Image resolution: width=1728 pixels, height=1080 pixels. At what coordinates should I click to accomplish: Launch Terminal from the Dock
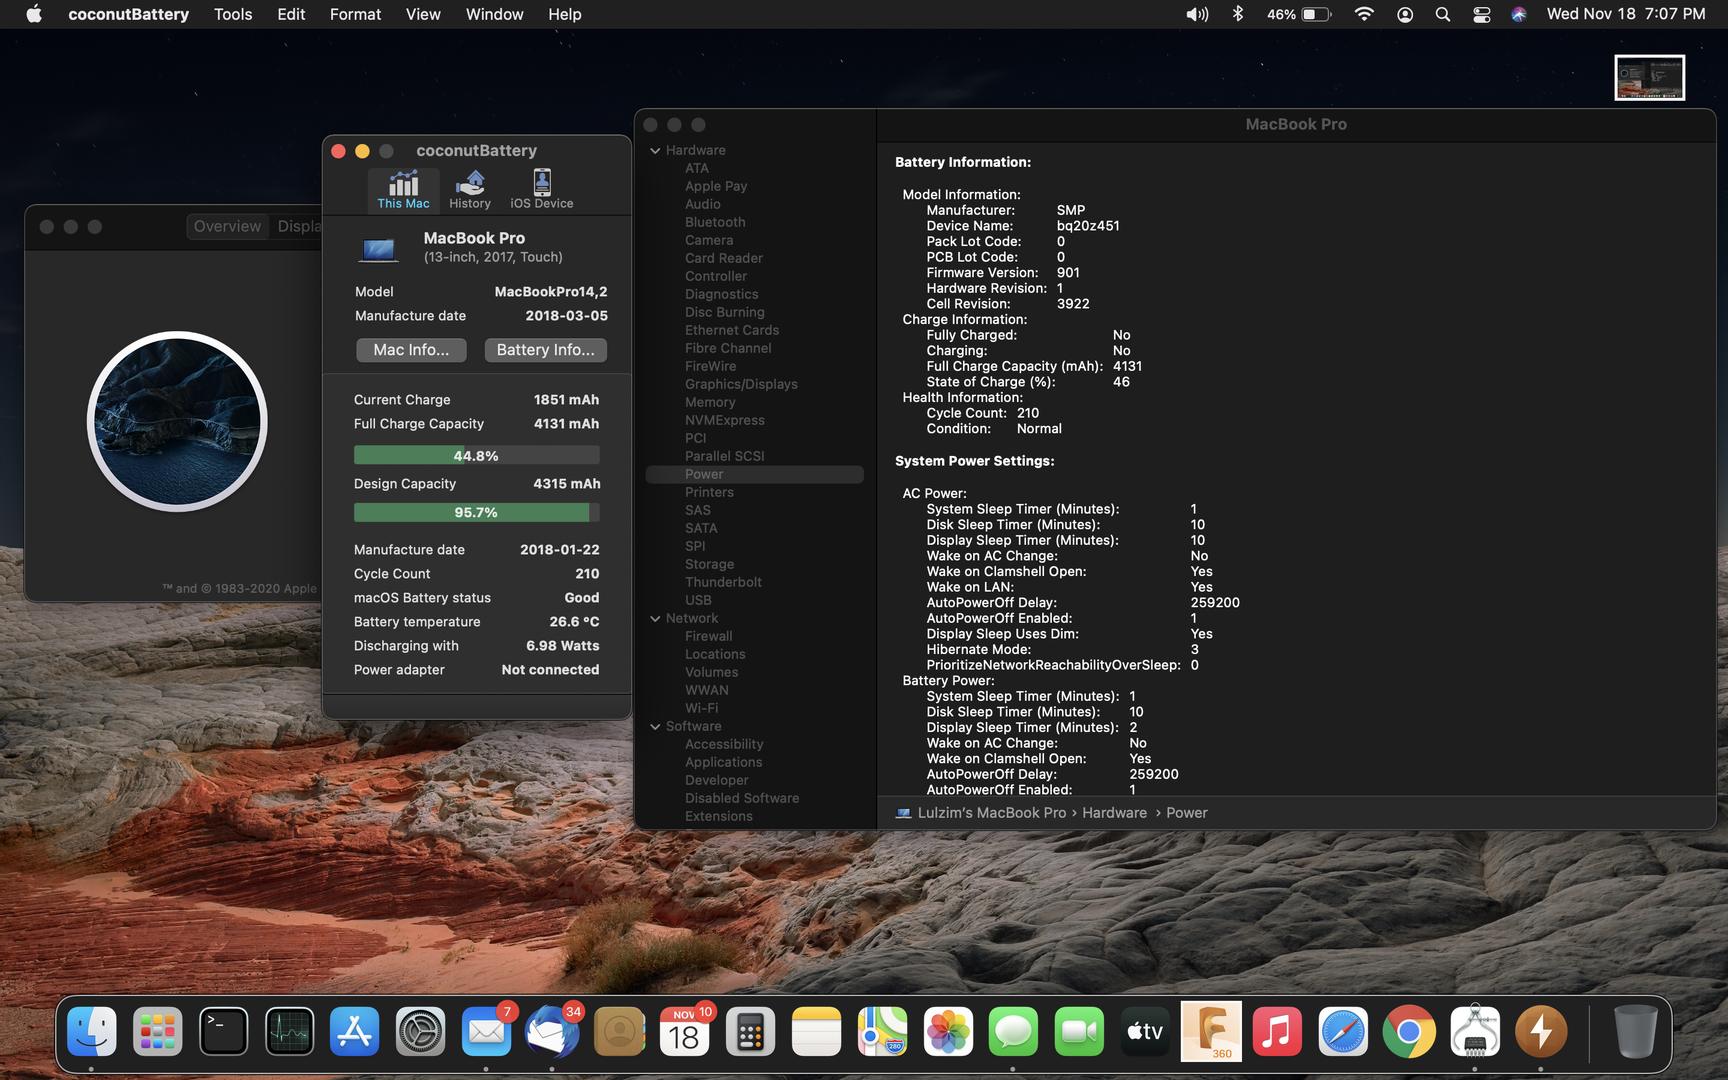(x=223, y=1031)
